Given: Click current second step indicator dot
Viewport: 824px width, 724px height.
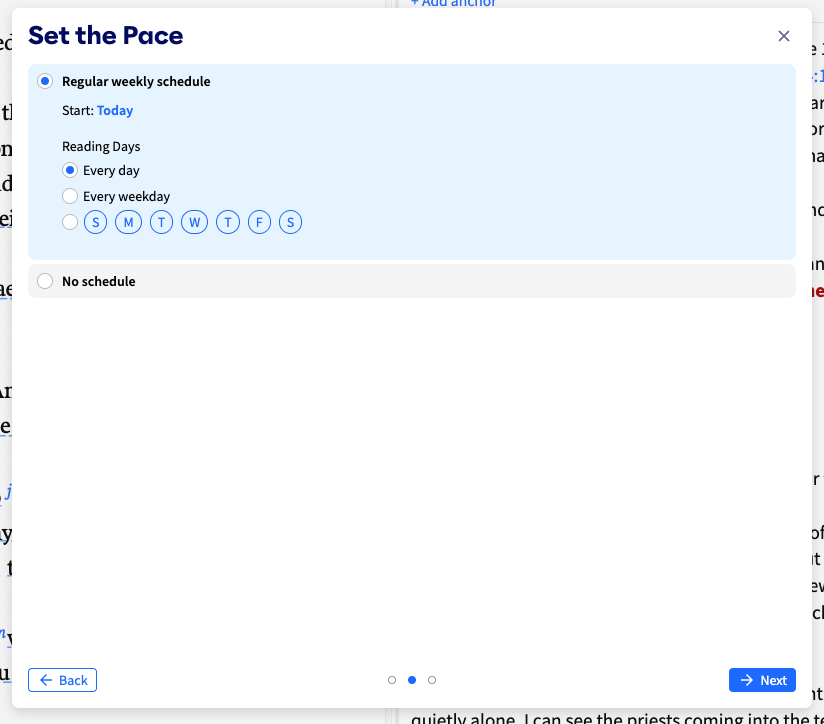Looking at the screenshot, I should [x=412, y=680].
